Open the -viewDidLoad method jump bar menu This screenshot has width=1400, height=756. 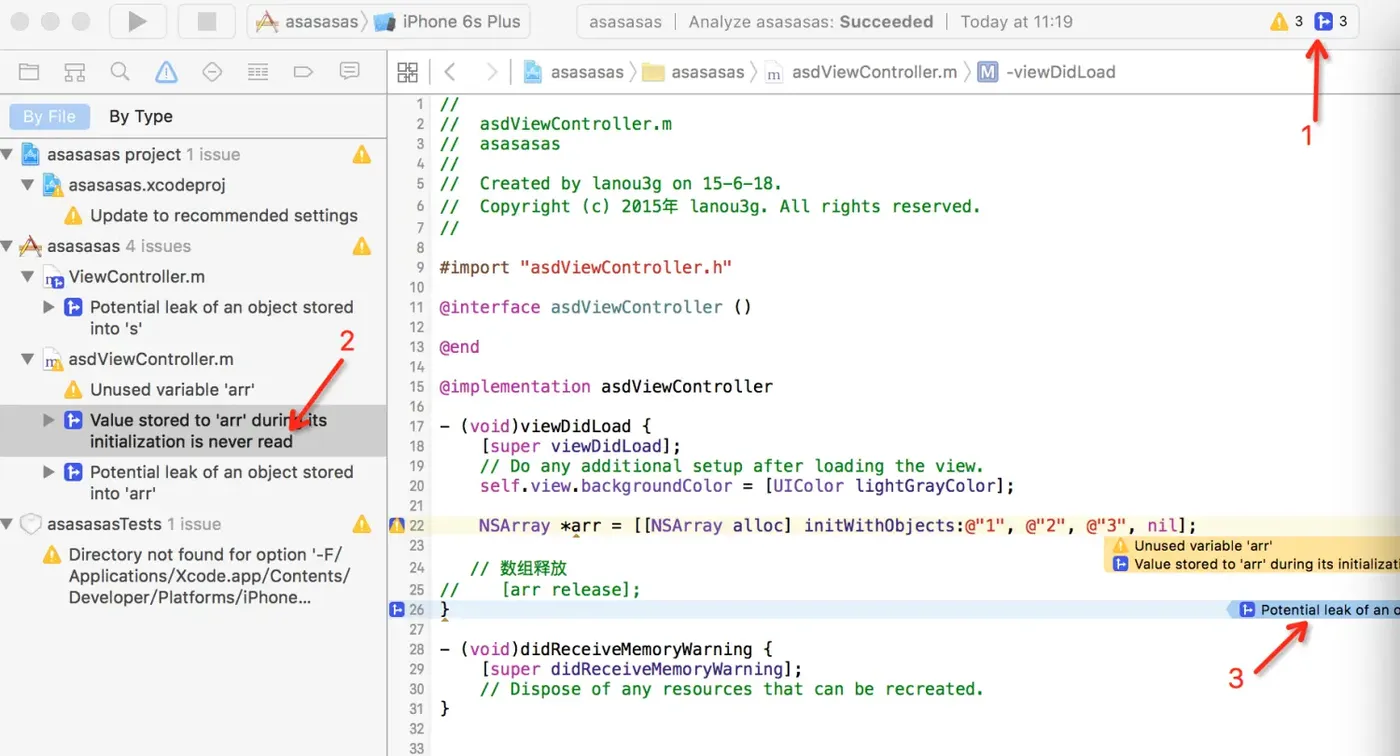click(x=1047, y=72)
